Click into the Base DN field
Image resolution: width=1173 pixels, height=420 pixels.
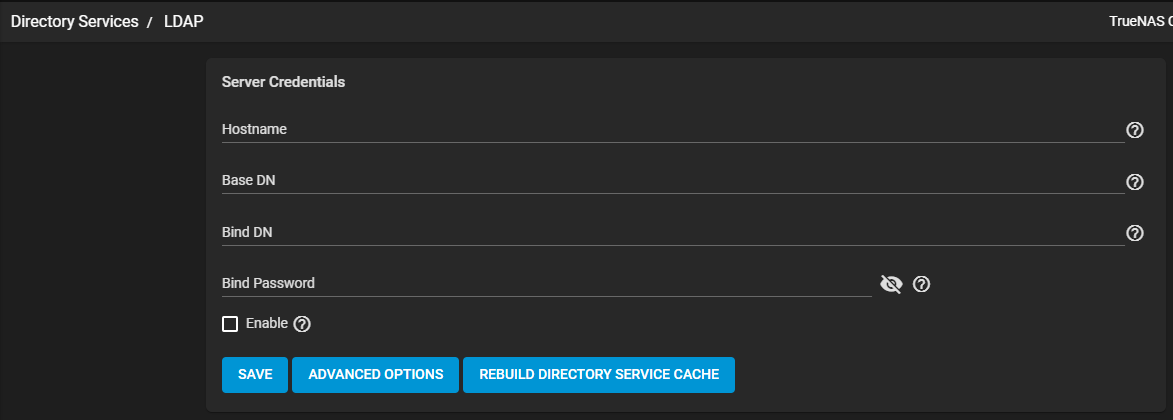click(x=672, y=181)
